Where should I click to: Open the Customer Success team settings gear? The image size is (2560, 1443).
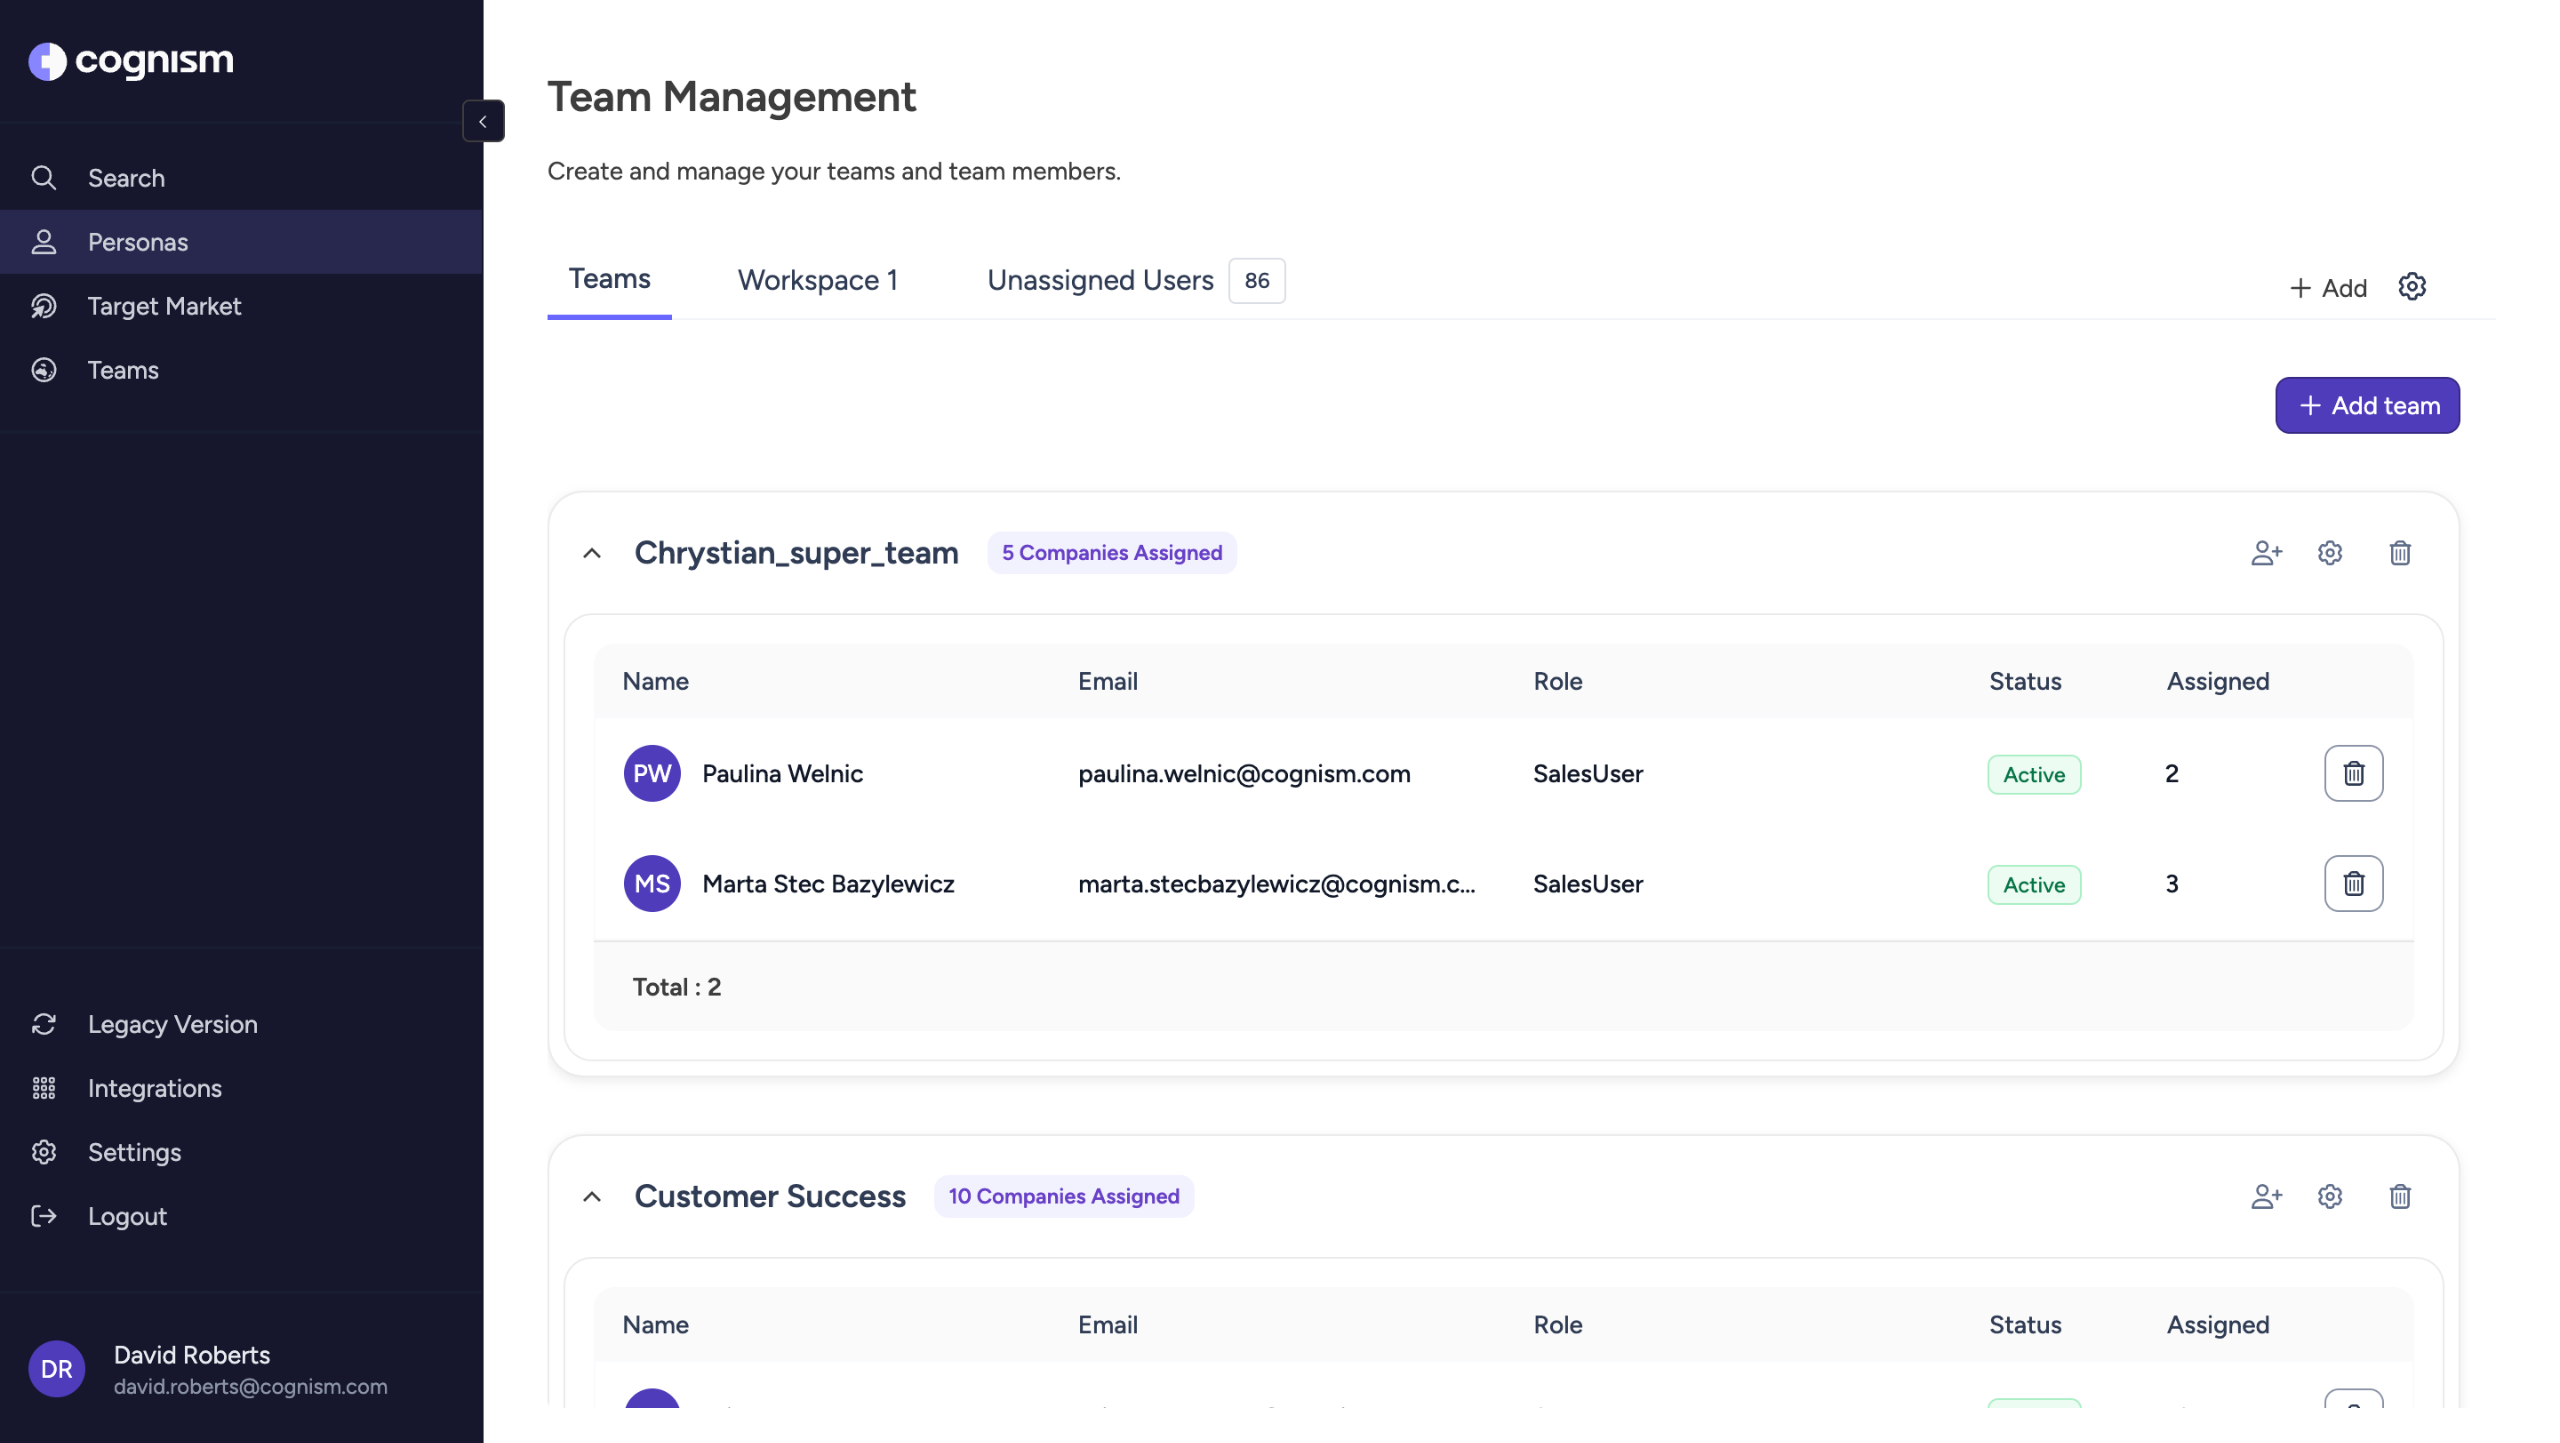pos(2329,1196)
